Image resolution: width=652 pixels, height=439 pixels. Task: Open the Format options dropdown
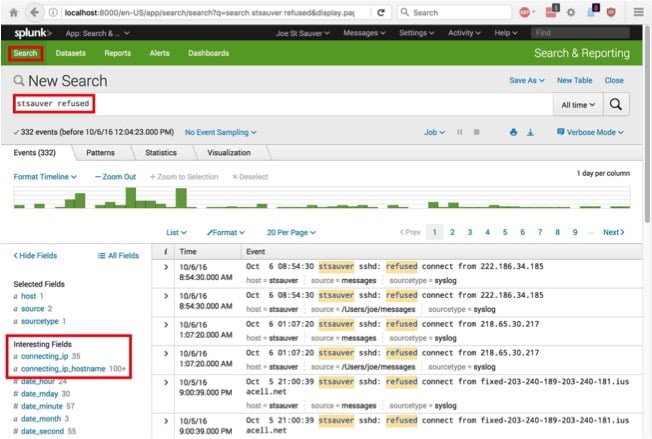click(226, 232)
